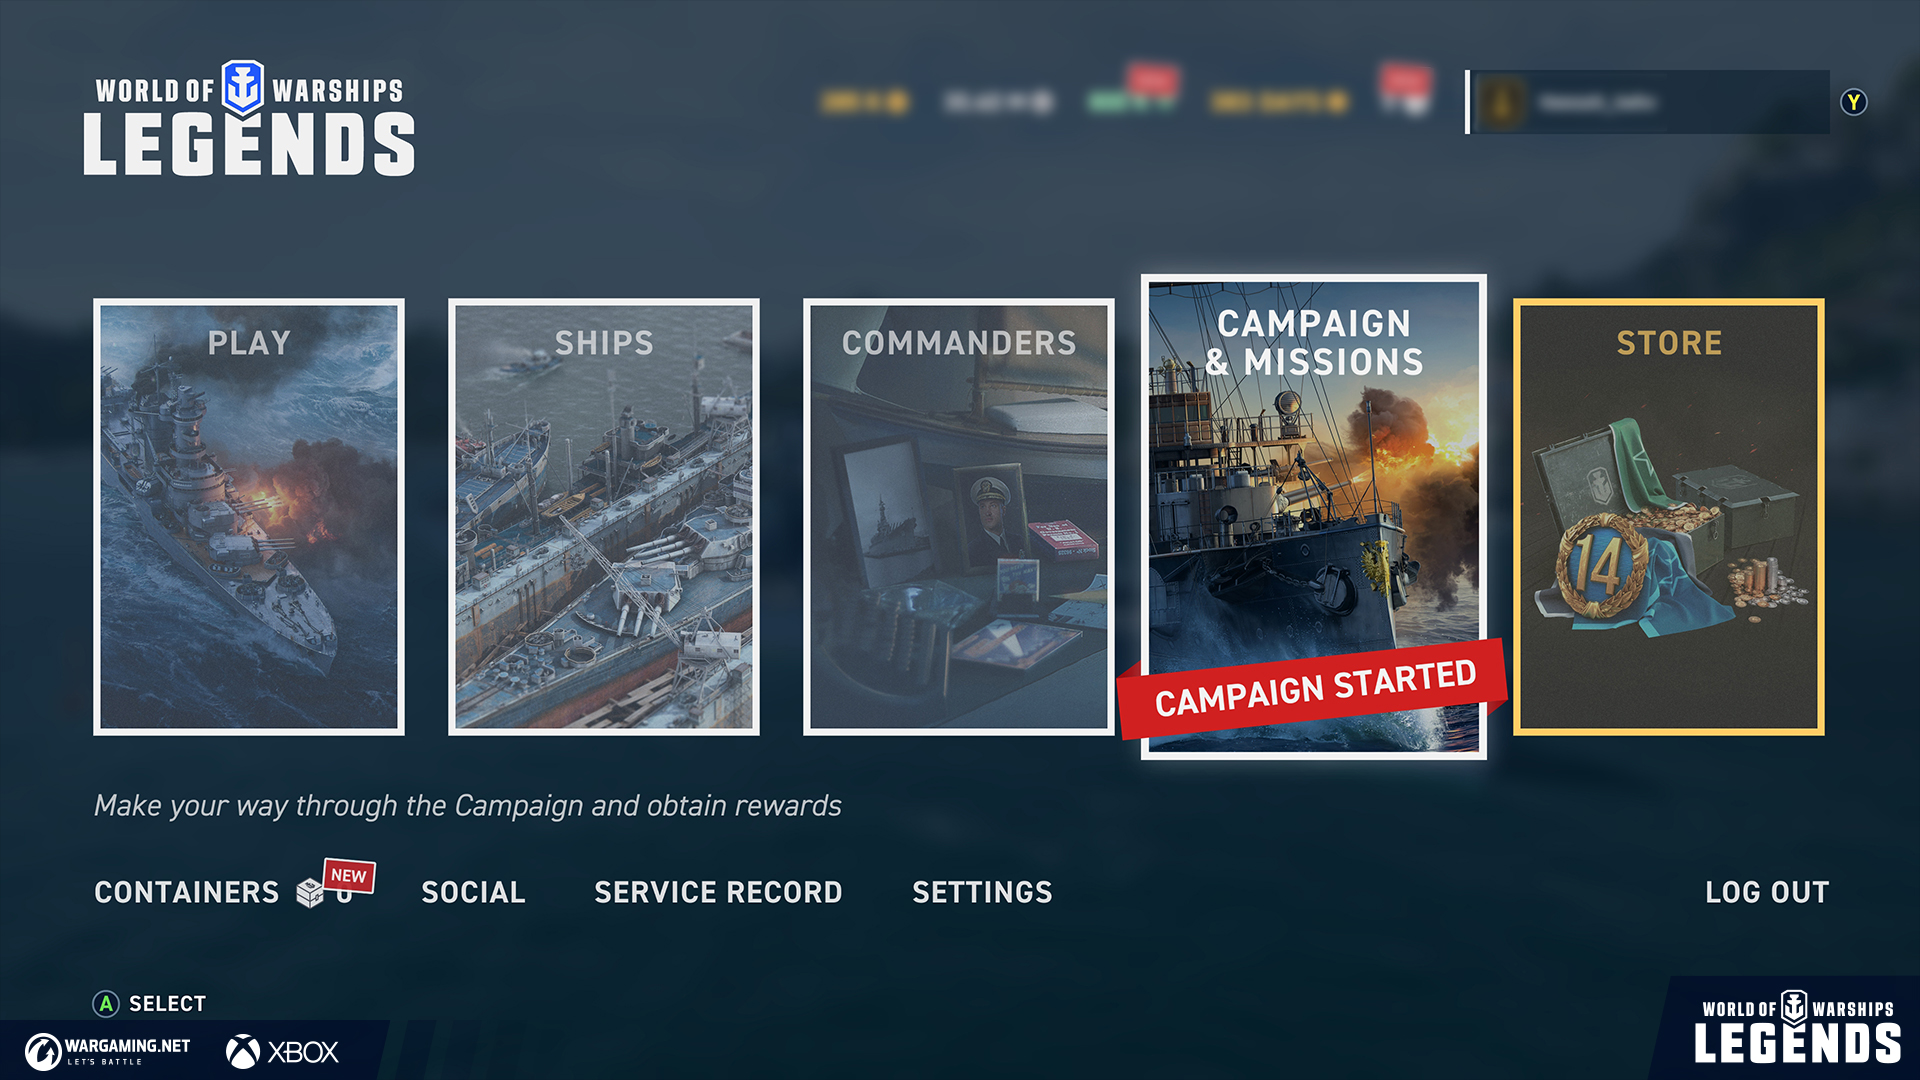Open the Play card
The image size is (1920, 1080).
pos(249,517)
